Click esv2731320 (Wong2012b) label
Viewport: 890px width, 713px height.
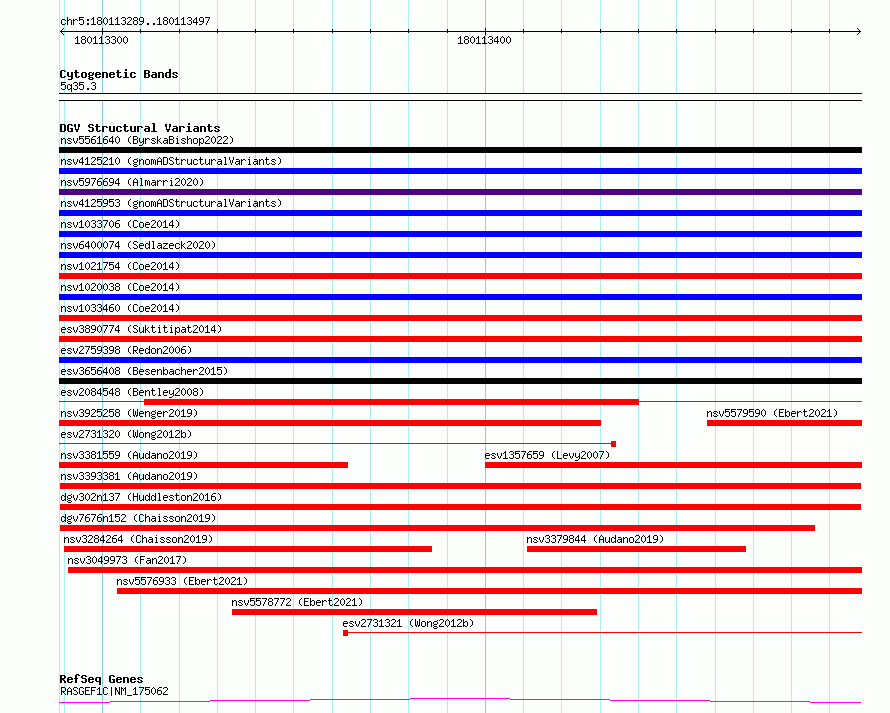point(126,434)
